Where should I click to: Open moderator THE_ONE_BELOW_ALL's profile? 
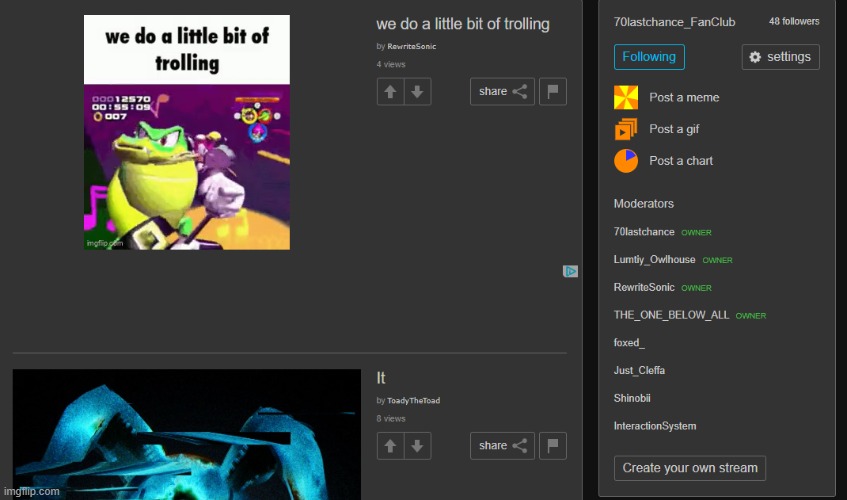tap(671, 315)
